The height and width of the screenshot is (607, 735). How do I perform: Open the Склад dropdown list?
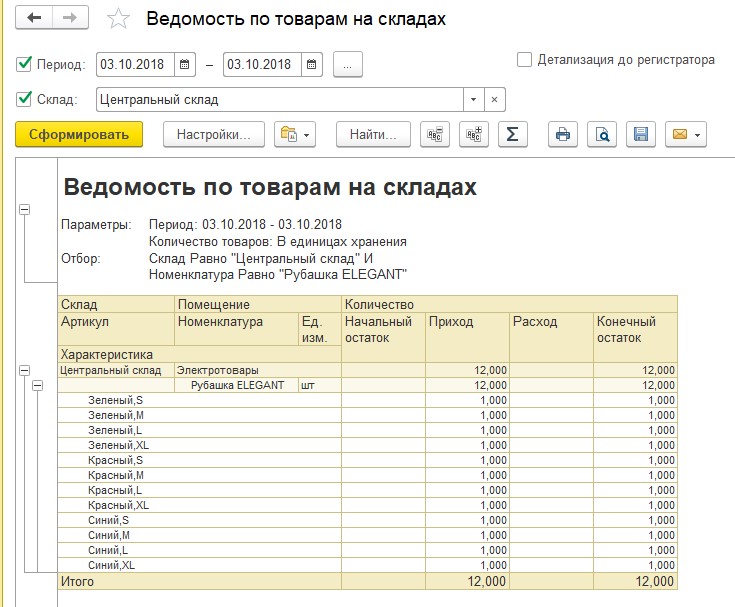coord(473,99)
